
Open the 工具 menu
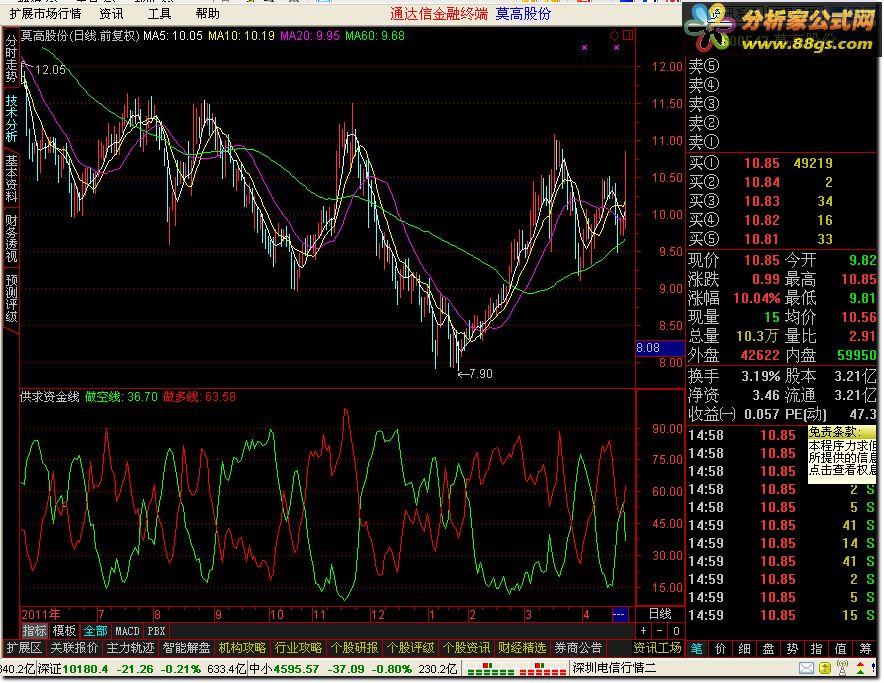[x=159, y=14]
